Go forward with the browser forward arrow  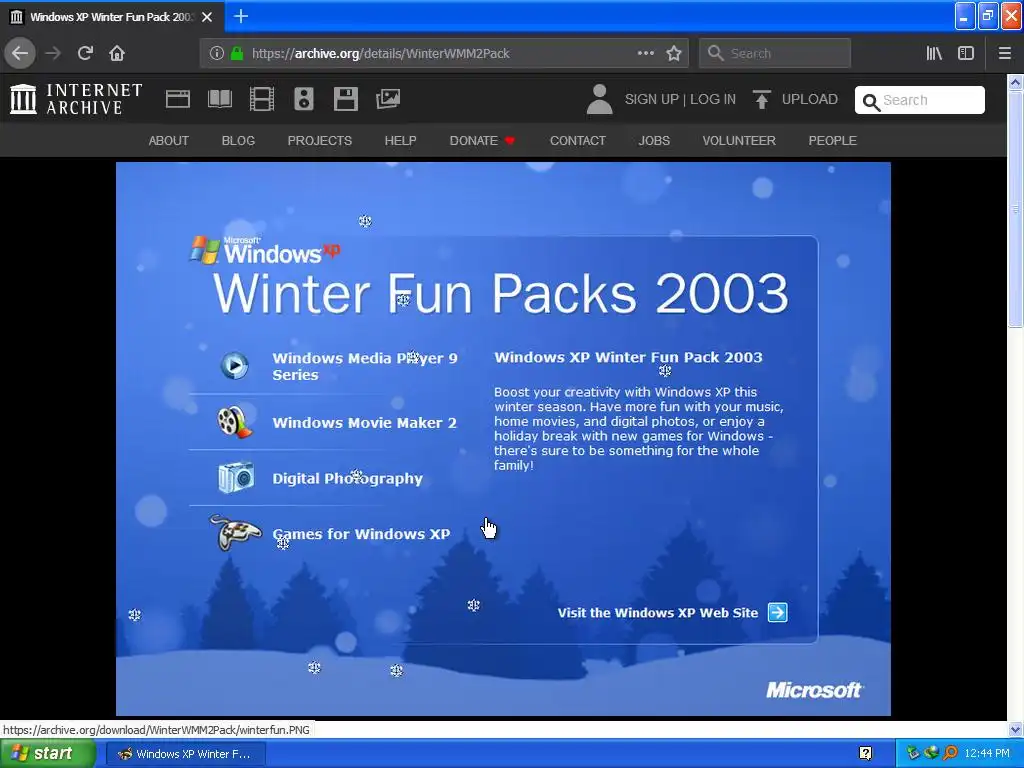tap(53, 54)
